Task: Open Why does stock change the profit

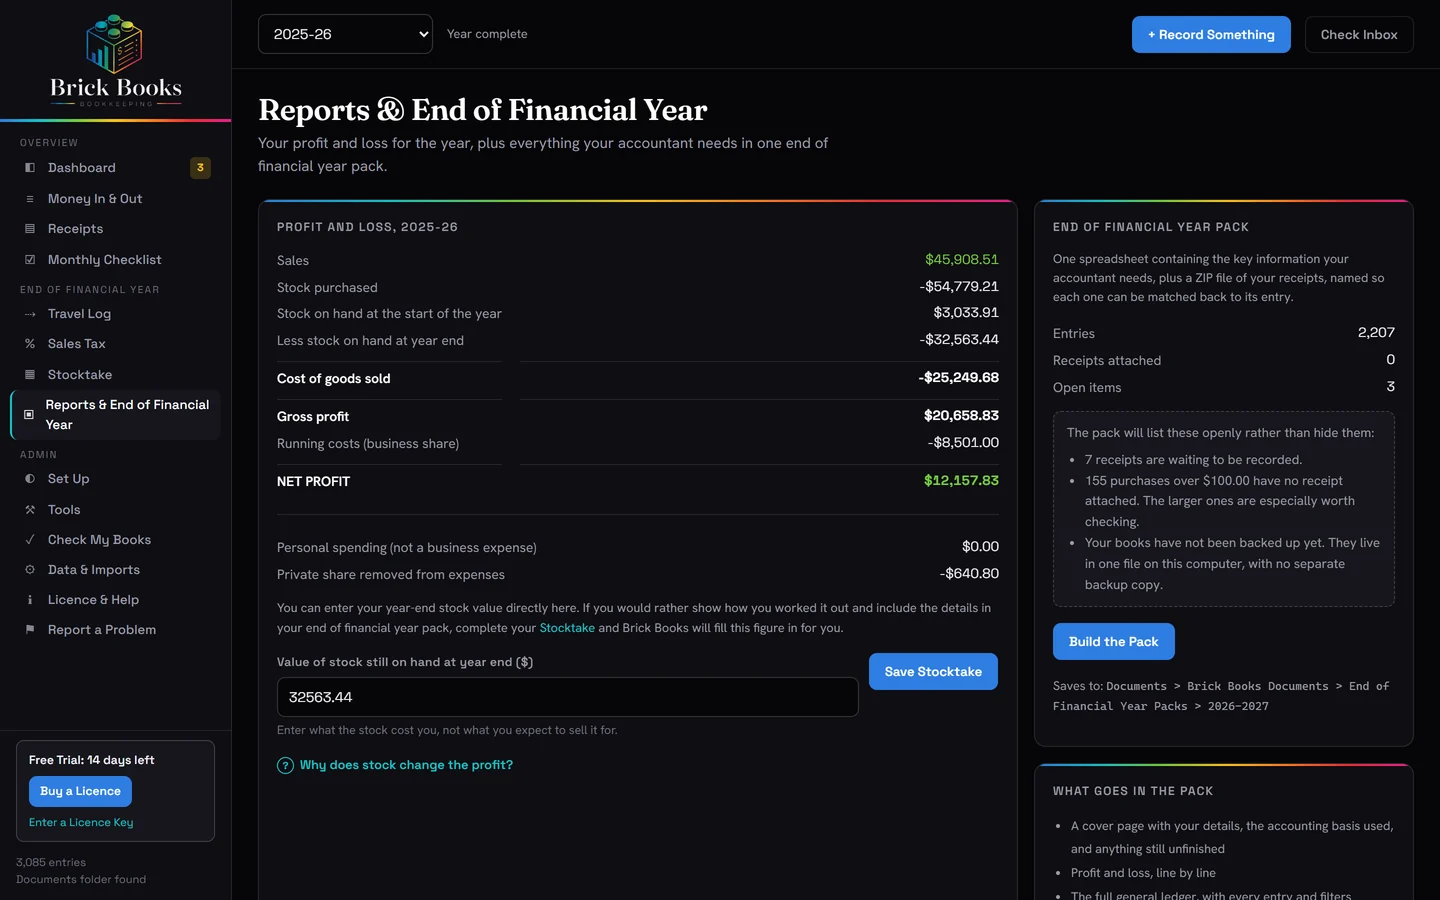Action: (395, 765)
